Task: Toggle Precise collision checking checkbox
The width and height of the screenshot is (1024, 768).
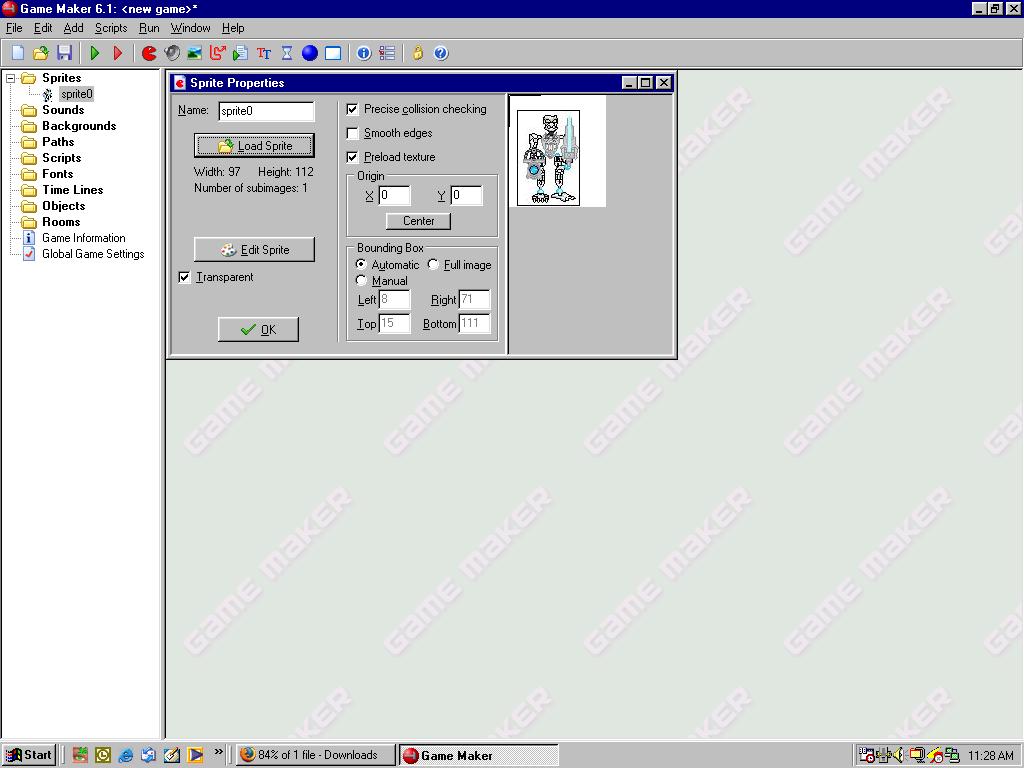Action: click(x=353, y=109)
